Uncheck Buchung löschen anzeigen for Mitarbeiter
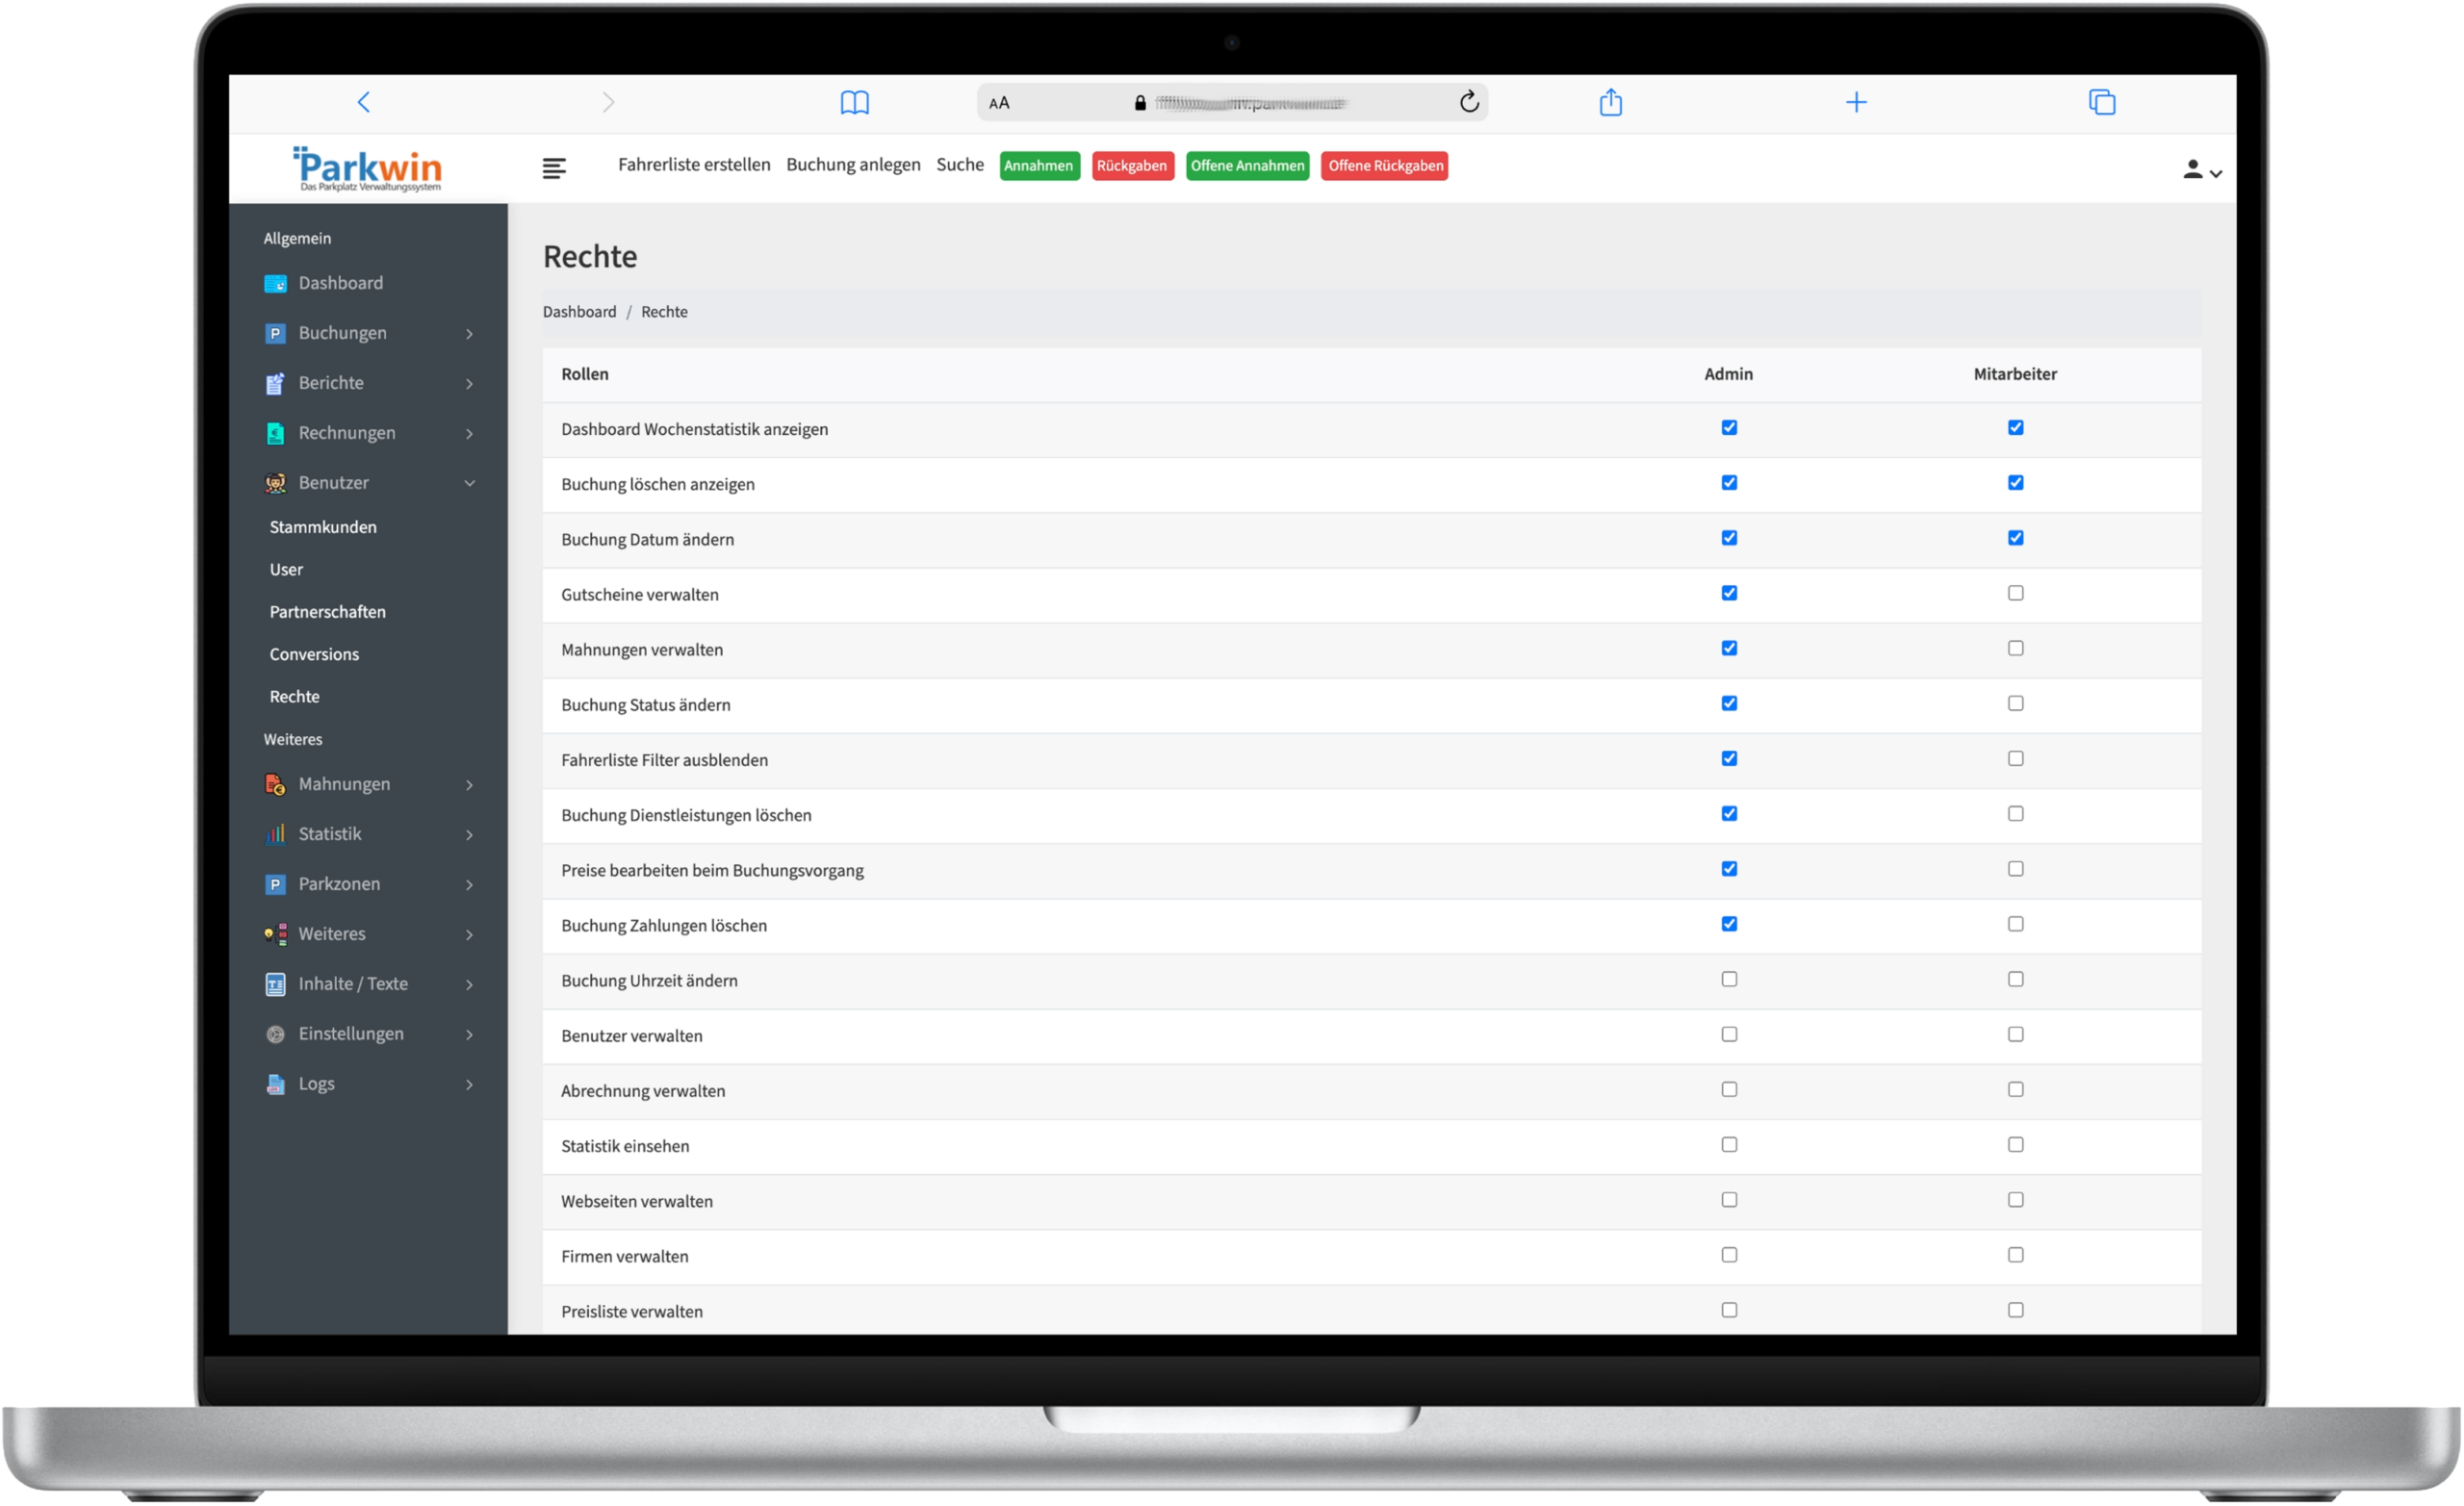This screenshot has width=2464, height=1506. [2015, 483]
